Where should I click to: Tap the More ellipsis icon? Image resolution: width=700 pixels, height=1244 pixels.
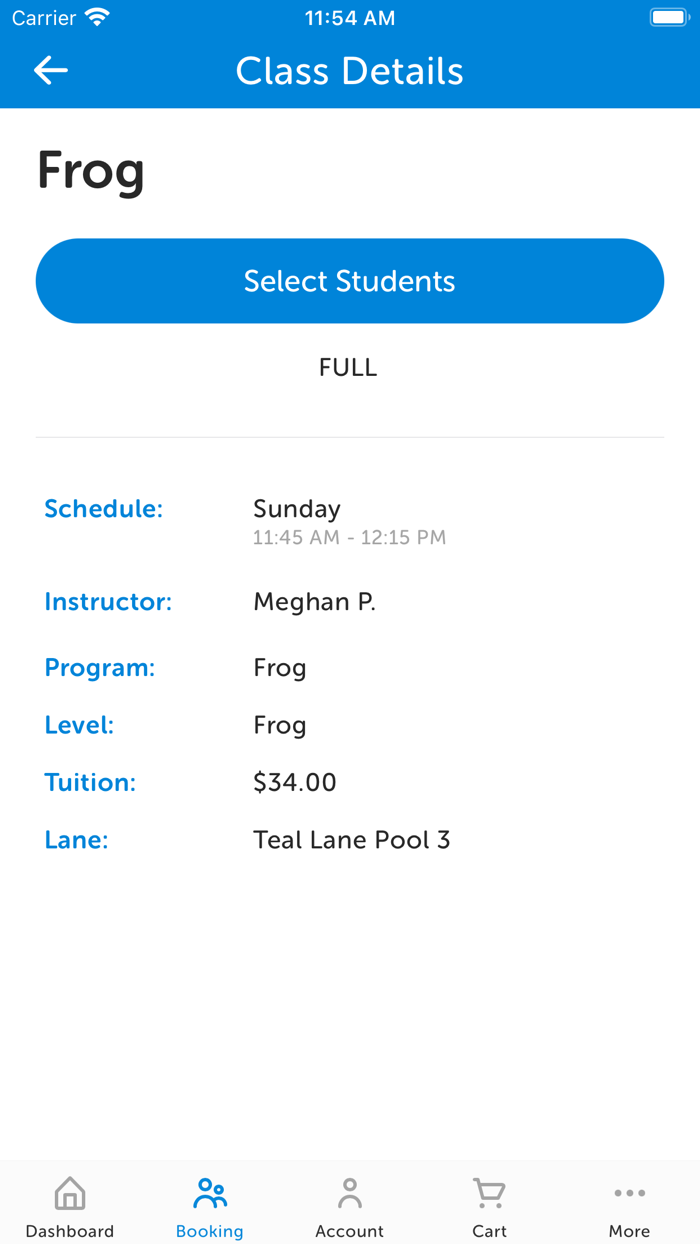tap(629, 1193)
